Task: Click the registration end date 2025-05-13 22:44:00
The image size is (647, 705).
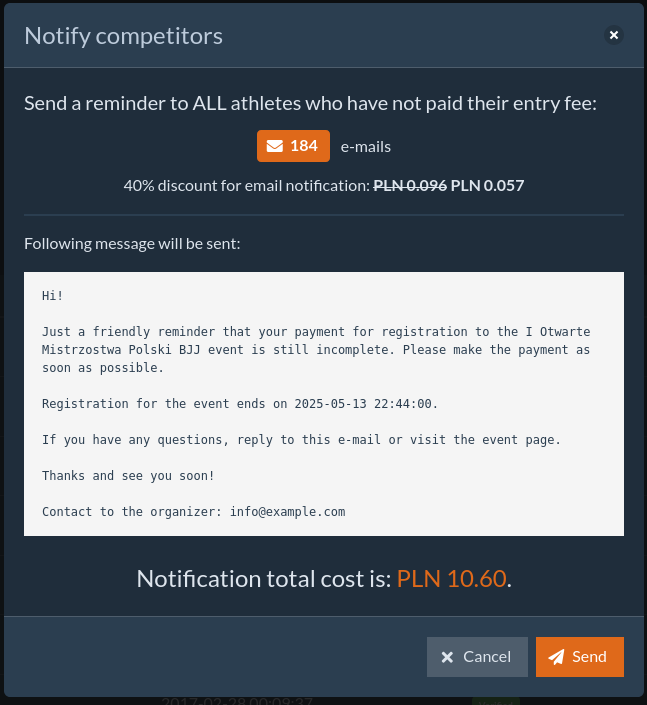Action: 364,403
